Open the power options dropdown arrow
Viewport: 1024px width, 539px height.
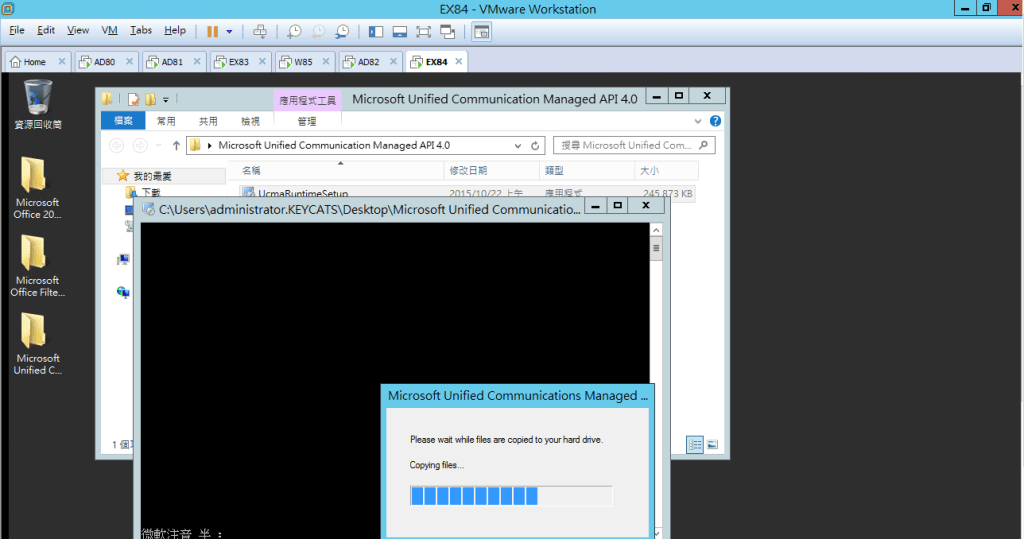pos(228,31)
